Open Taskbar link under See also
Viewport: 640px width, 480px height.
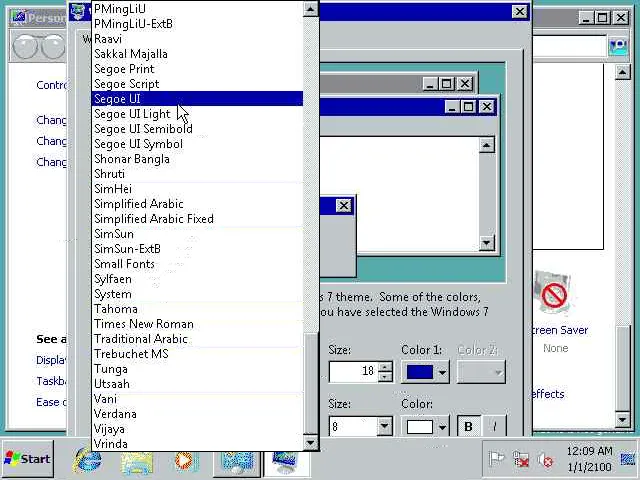pos(51,381)
